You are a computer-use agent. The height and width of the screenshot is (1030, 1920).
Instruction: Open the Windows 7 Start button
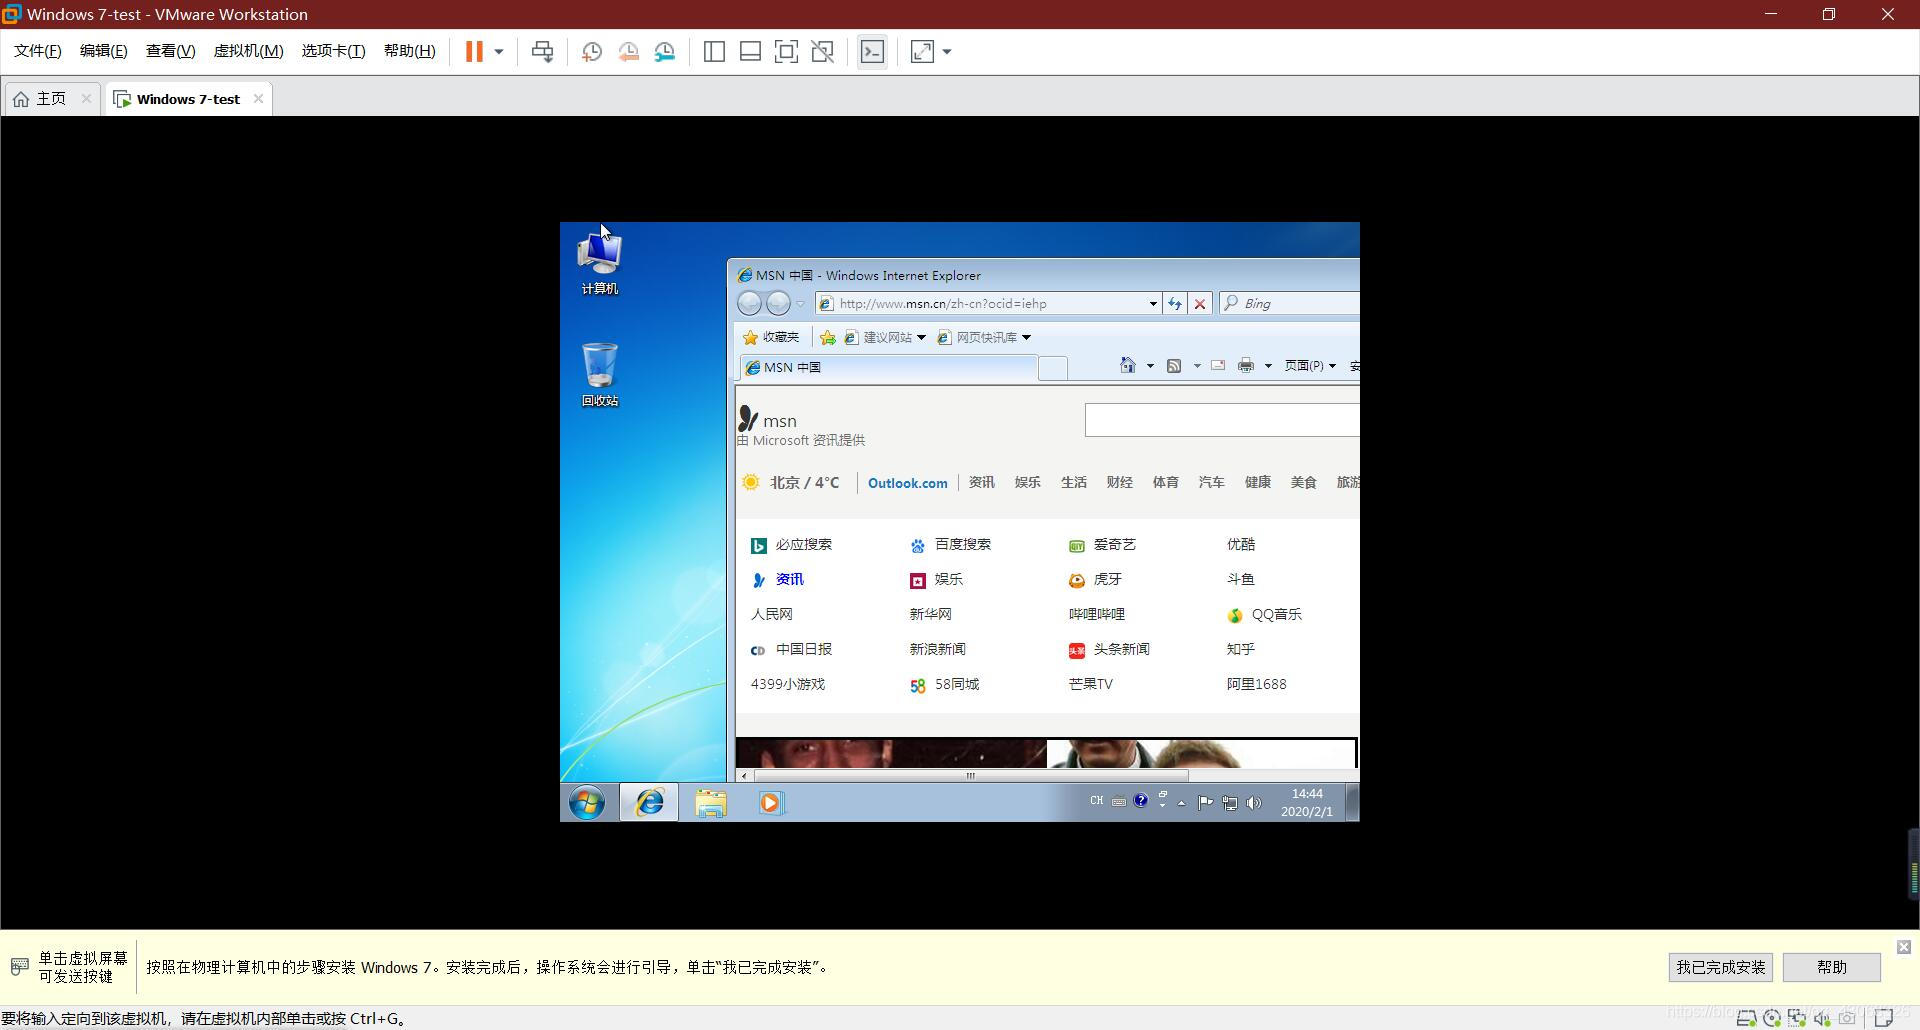coord(587,803)
